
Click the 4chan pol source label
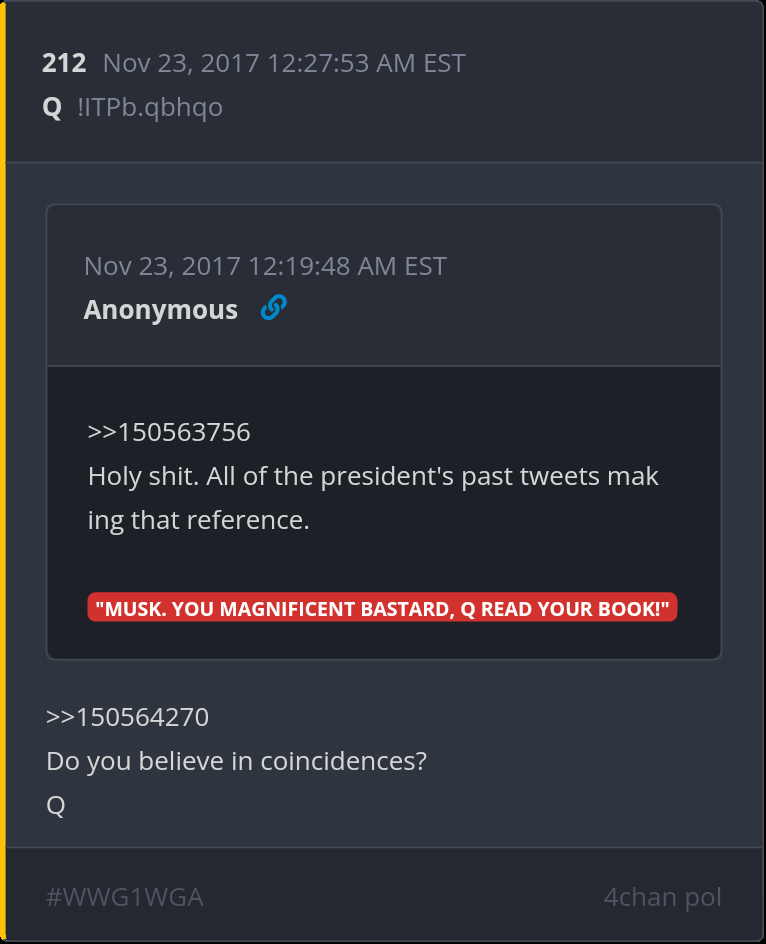[x=662, y=897]
